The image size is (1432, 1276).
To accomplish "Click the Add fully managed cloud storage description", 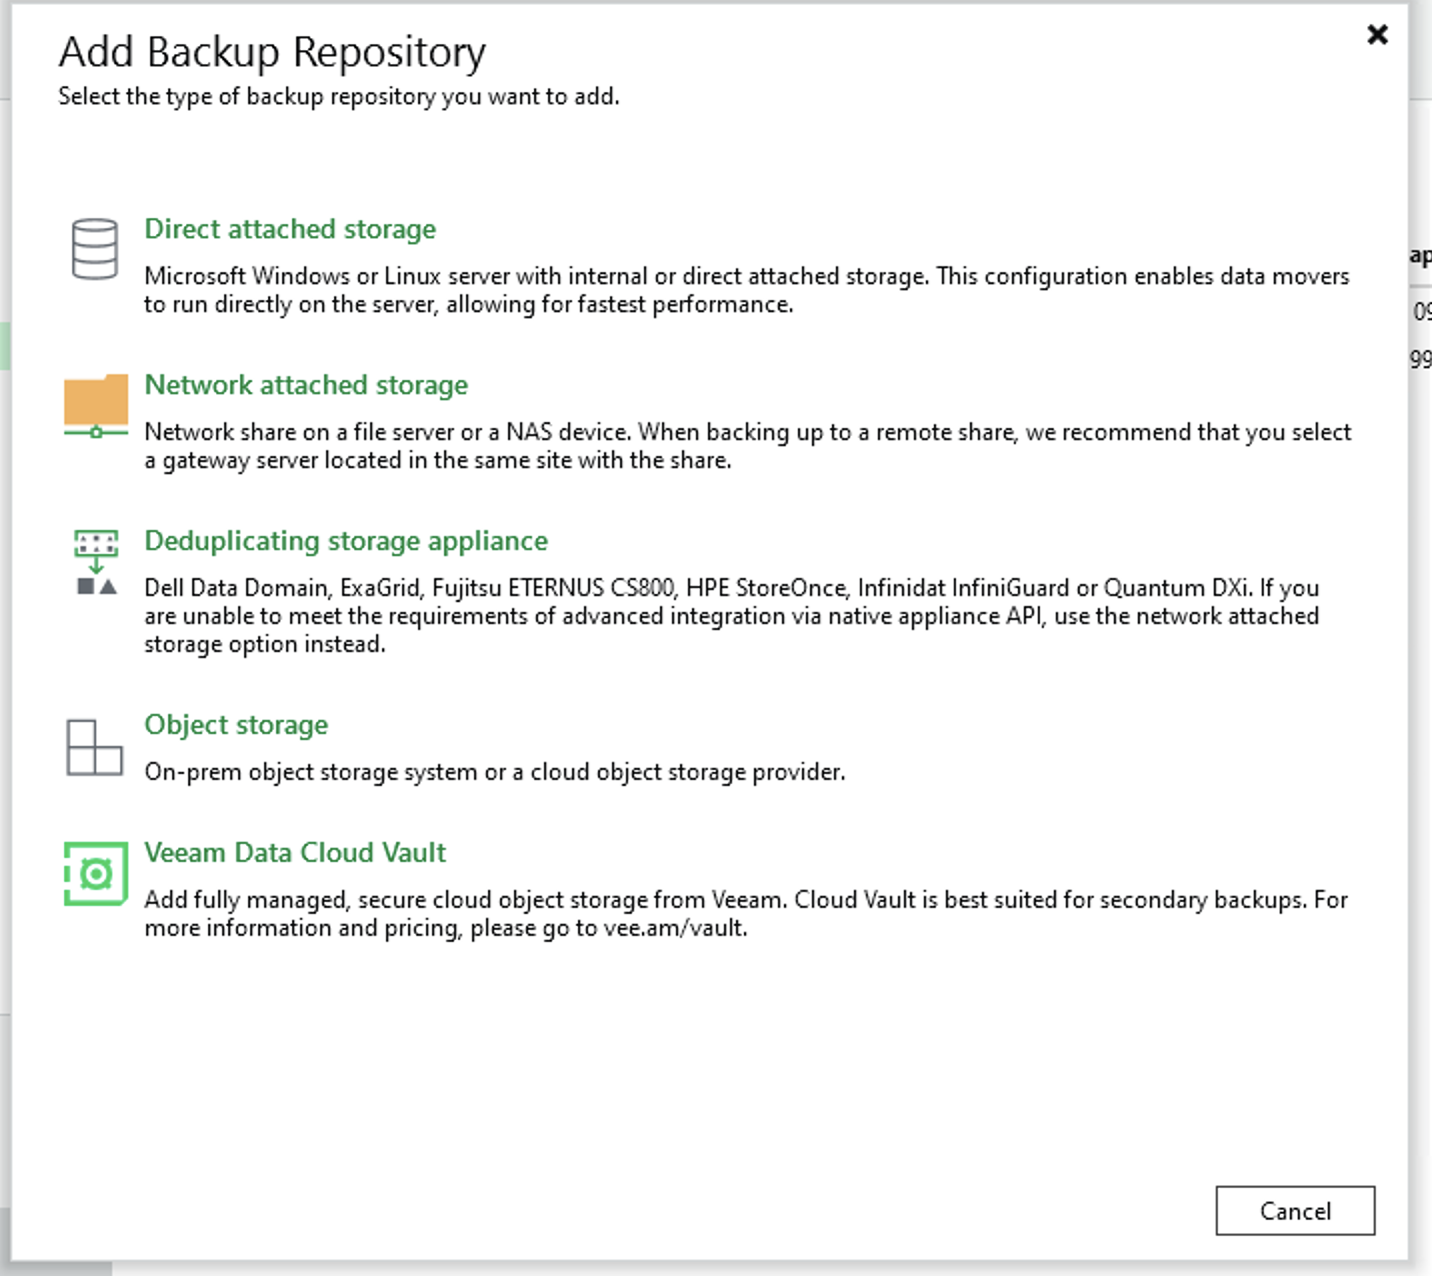I will (x=746, y=914).
